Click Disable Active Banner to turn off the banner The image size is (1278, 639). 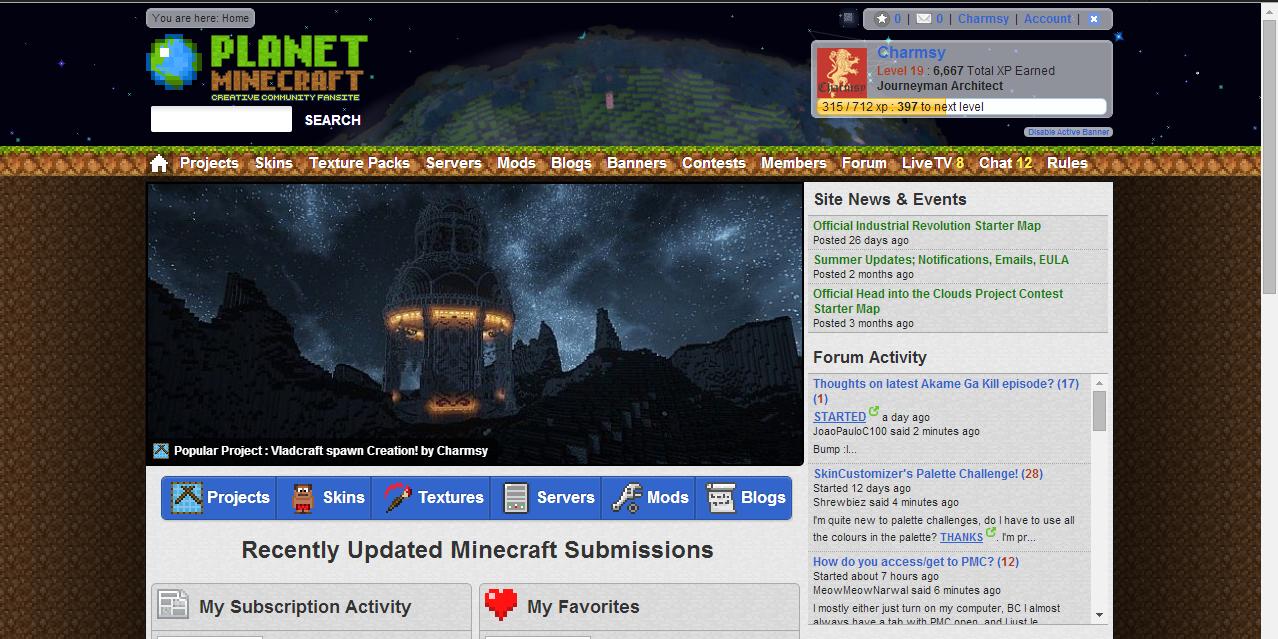1068,131
